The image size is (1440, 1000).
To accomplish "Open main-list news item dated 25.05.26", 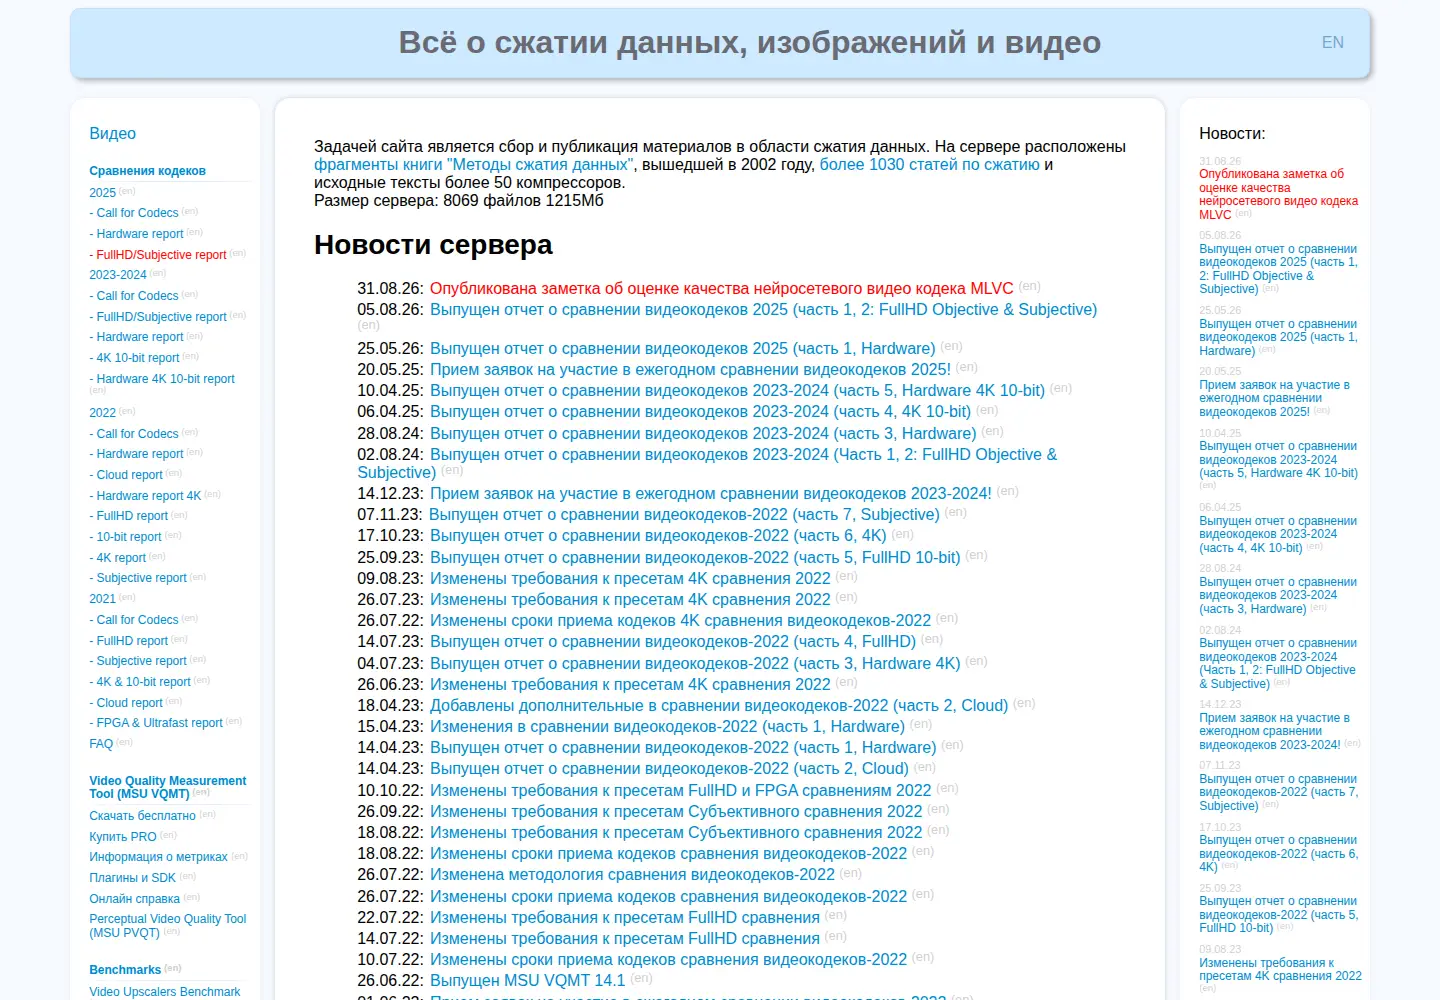I will (683, 349).
